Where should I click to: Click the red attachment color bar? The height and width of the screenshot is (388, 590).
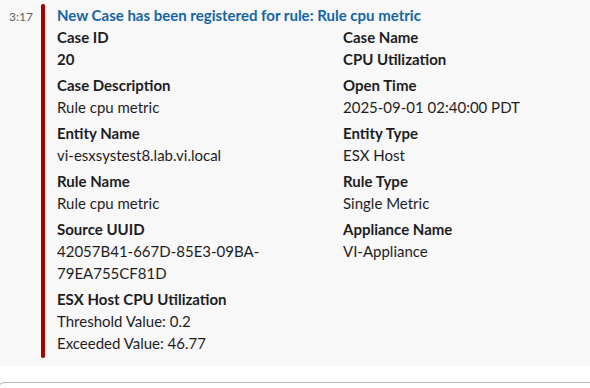(x=43, y=181)
